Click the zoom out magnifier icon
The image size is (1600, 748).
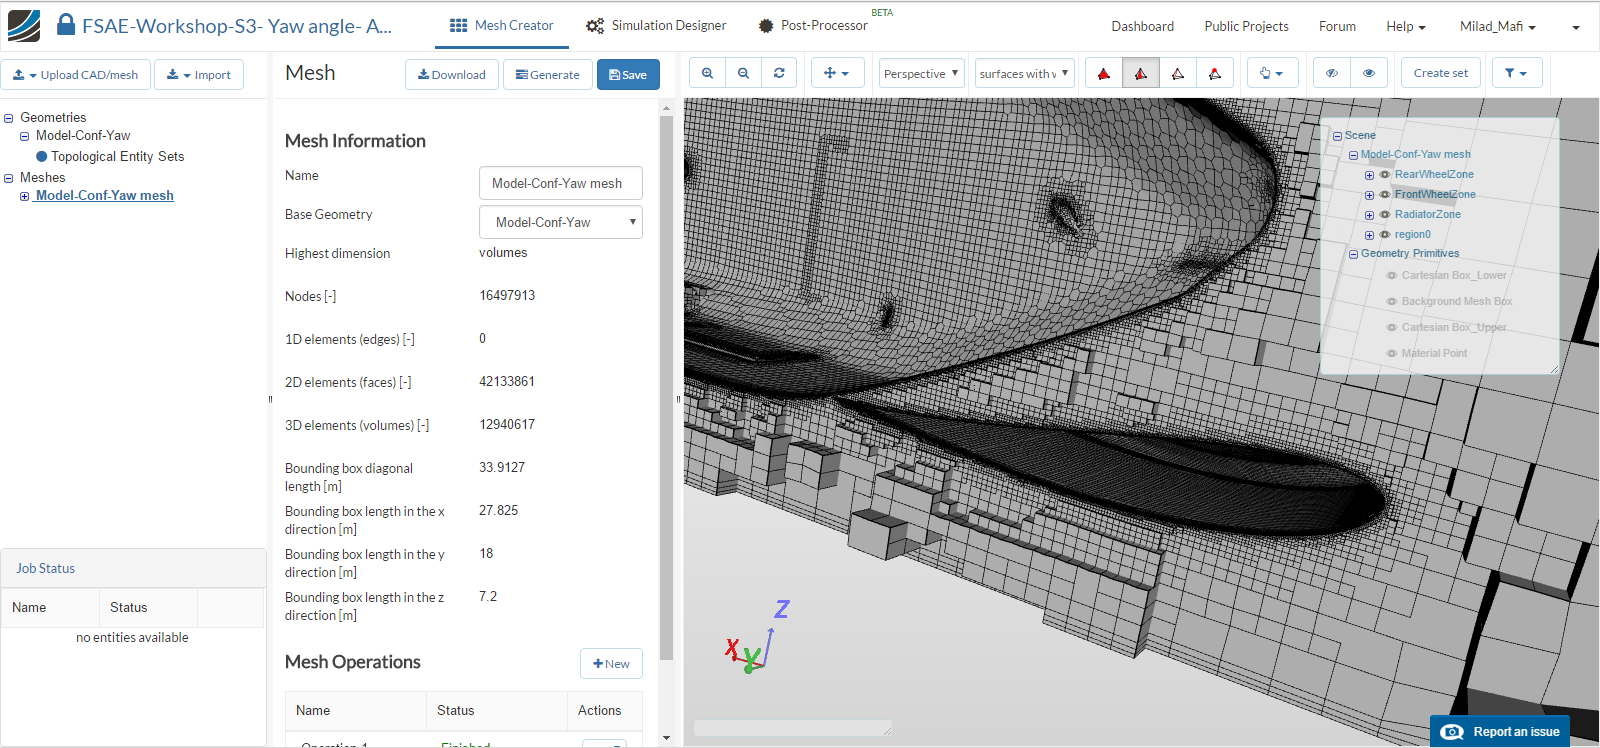(x=743, y=73)
